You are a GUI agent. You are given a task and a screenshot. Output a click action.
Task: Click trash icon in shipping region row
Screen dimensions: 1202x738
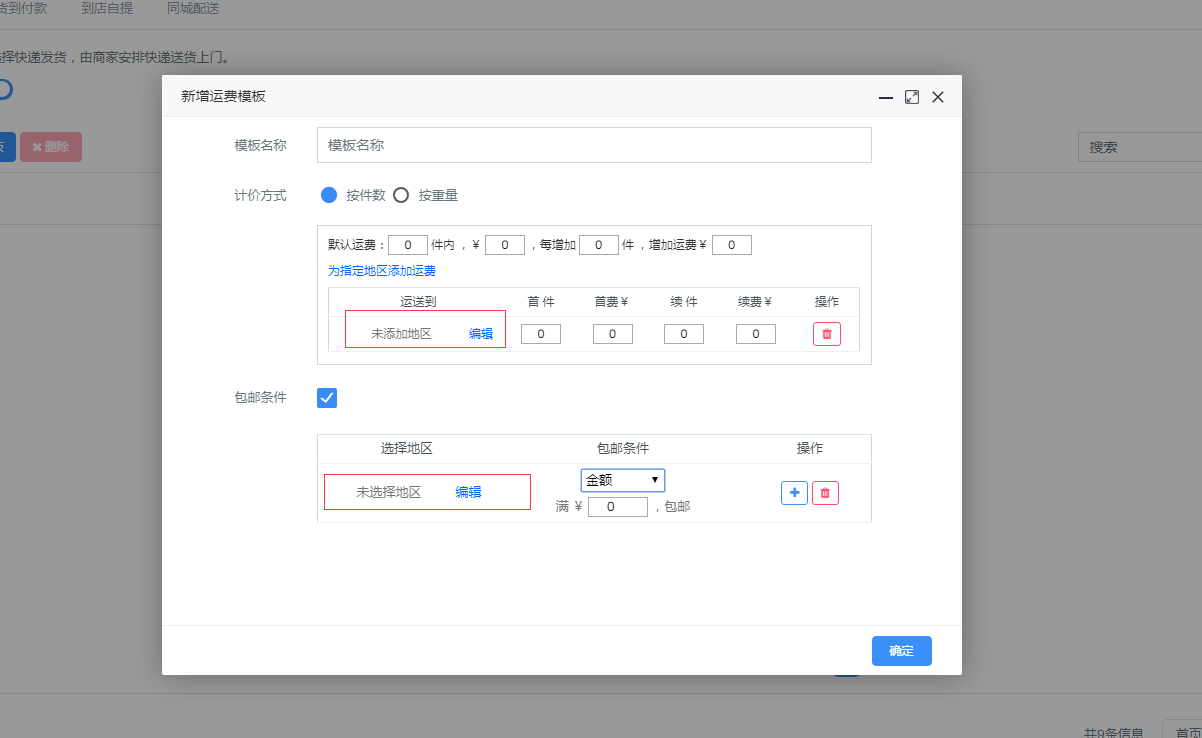click(x=826, y=334)
